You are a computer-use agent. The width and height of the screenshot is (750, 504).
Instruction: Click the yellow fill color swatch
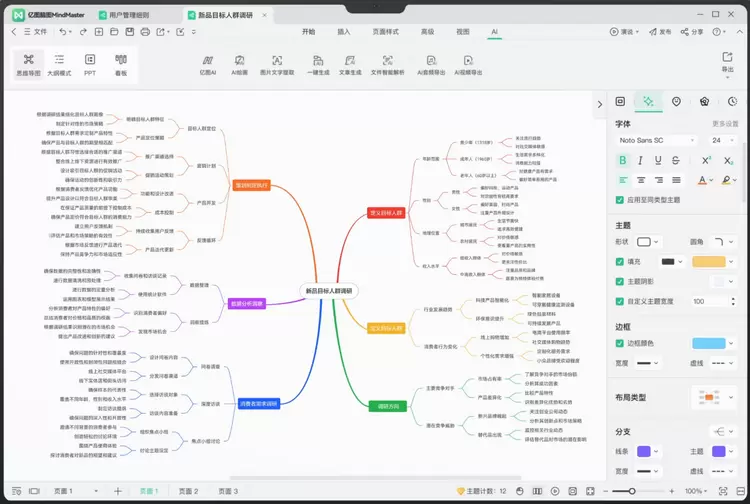point(707,261)
